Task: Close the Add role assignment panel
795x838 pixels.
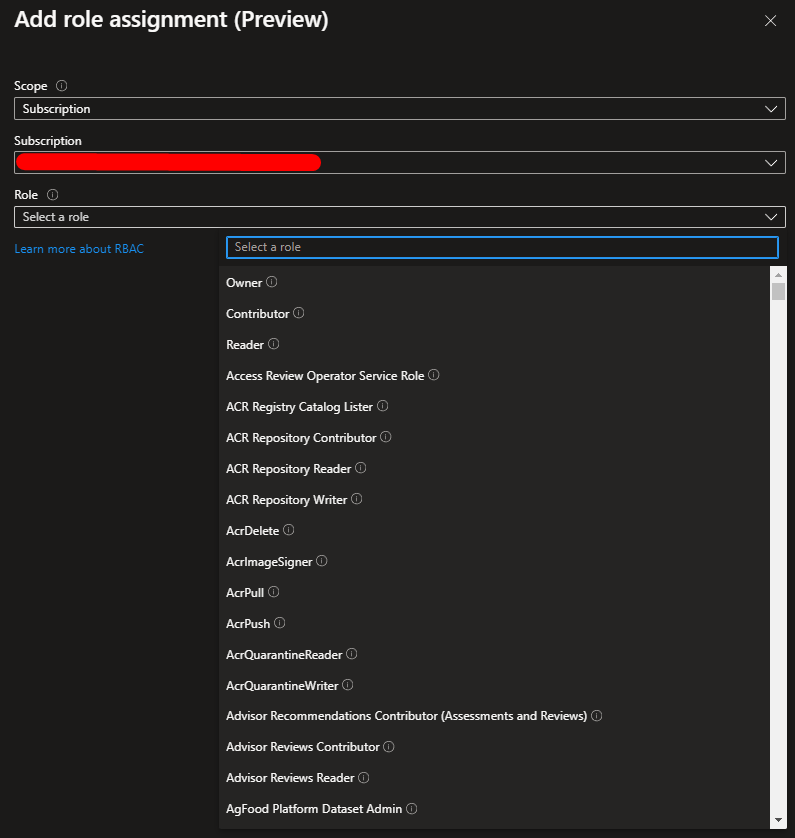Action: tap(770, 21)
